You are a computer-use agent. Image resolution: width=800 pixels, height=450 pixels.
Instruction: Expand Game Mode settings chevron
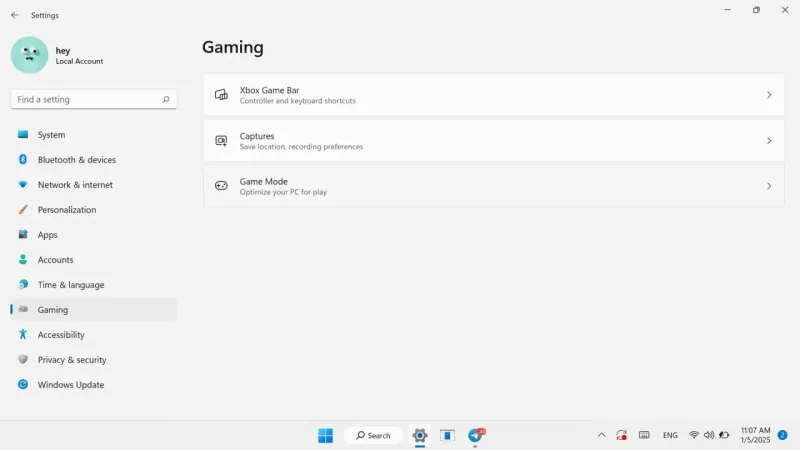(769, 186)
